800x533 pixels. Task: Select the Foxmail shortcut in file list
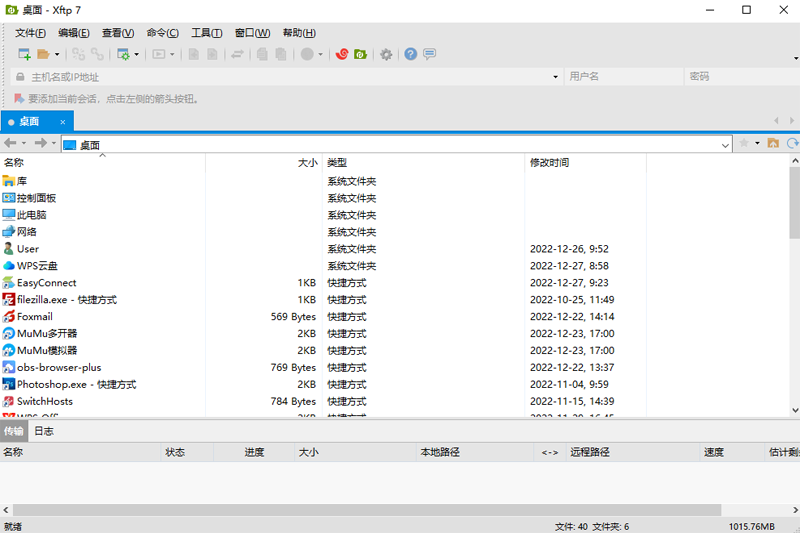coord(35,317)
